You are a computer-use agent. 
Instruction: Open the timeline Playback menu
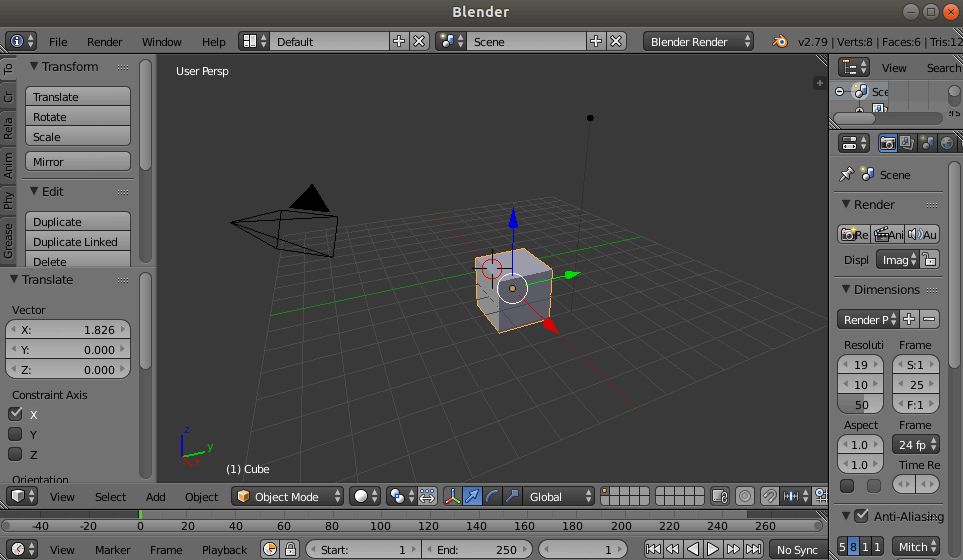click(x=224, y=550)
